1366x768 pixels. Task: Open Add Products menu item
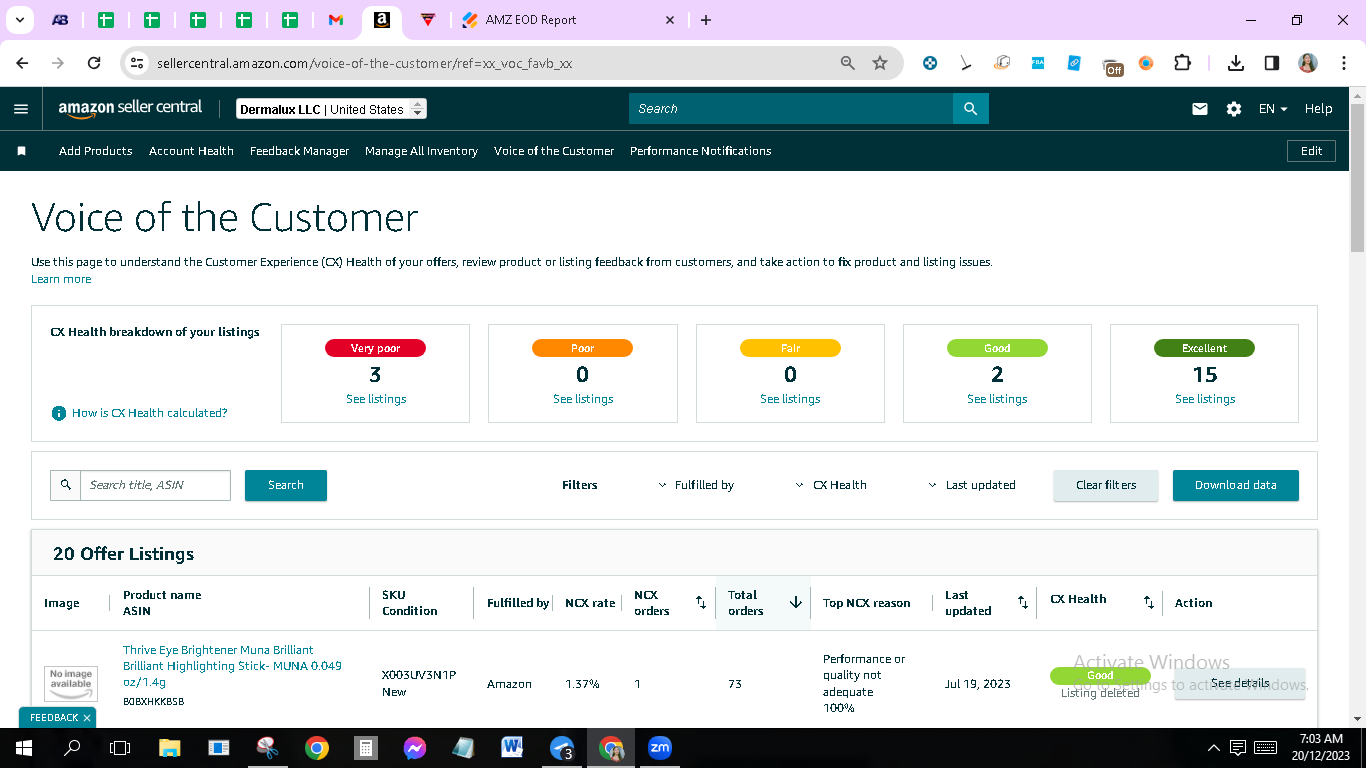[96, 151]
